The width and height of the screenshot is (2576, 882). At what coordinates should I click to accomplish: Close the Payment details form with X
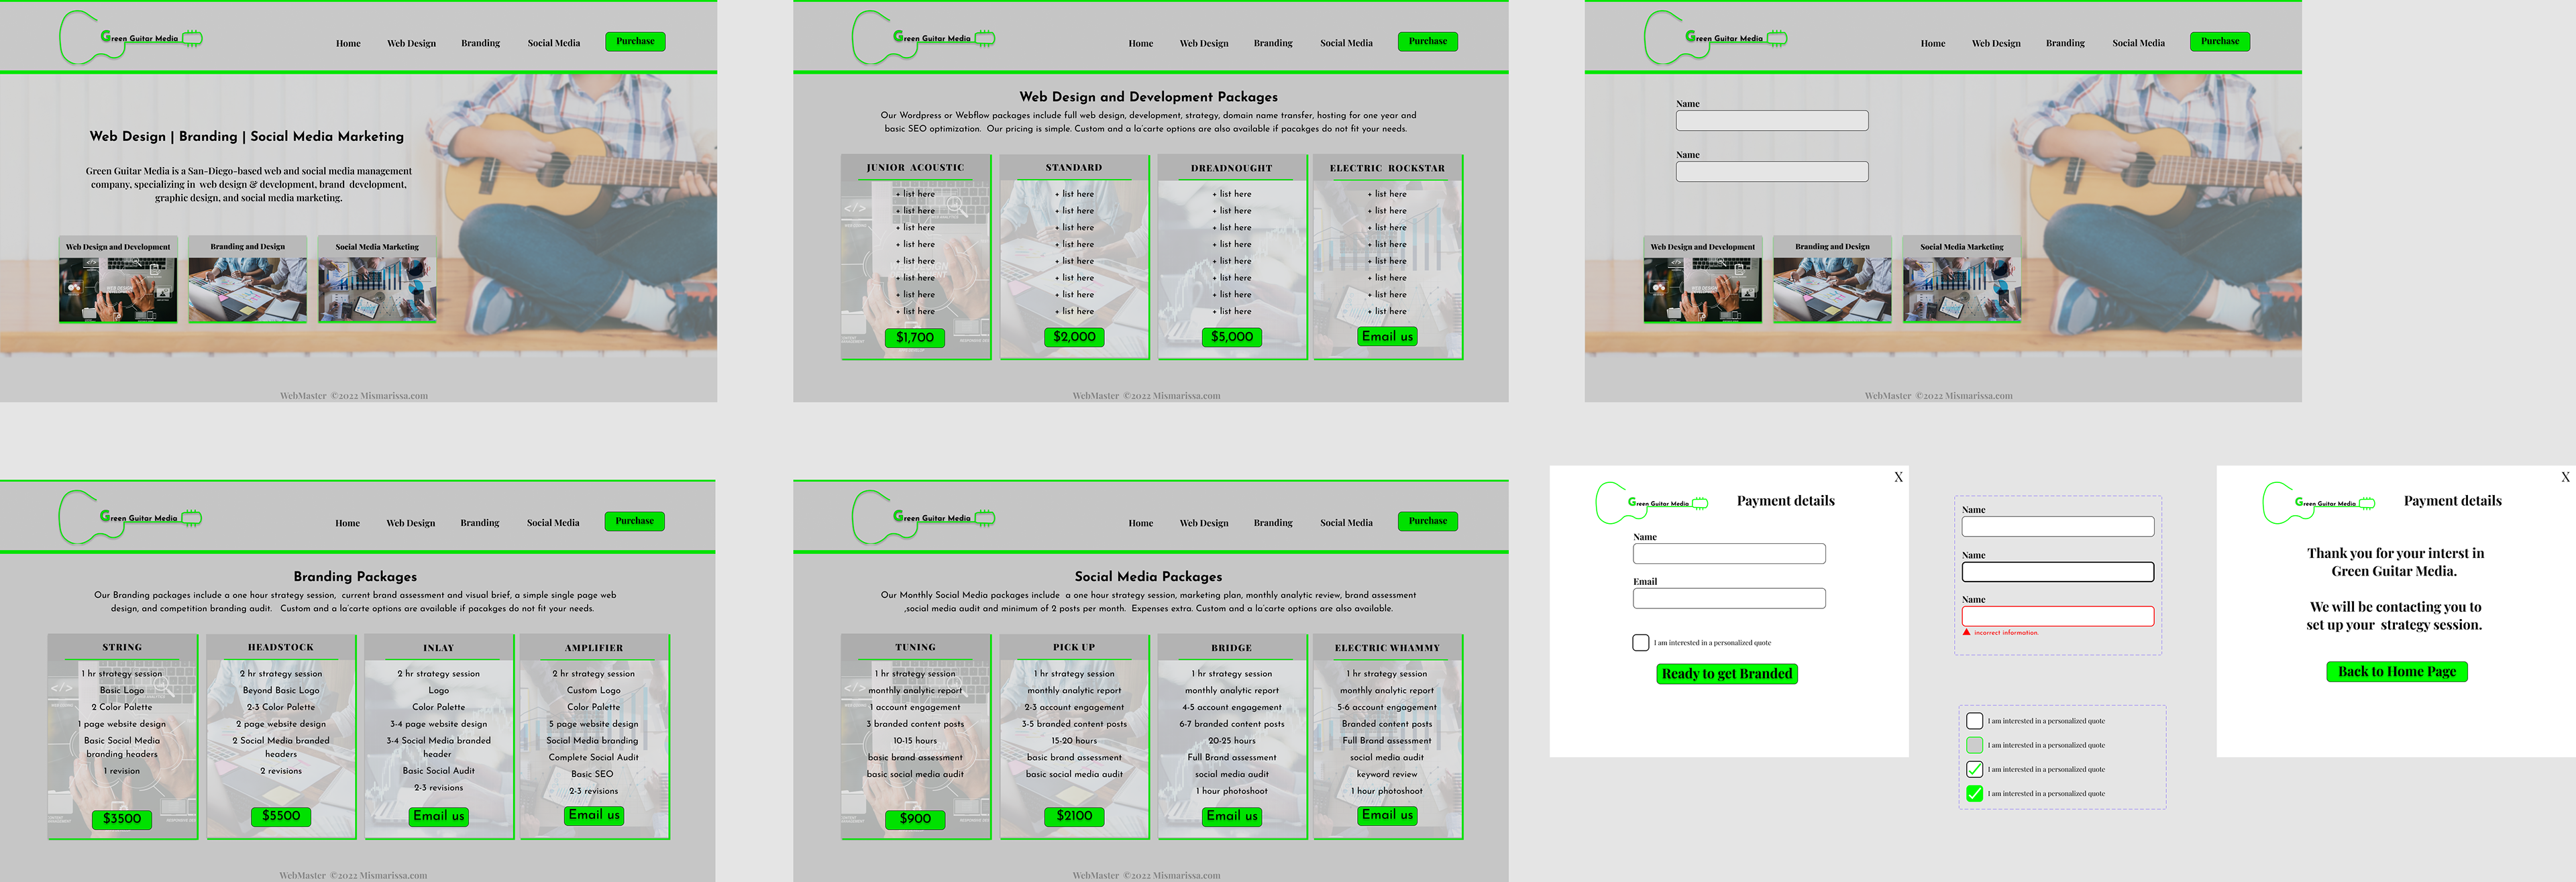pyautogui.click(x=1898, y=477)
